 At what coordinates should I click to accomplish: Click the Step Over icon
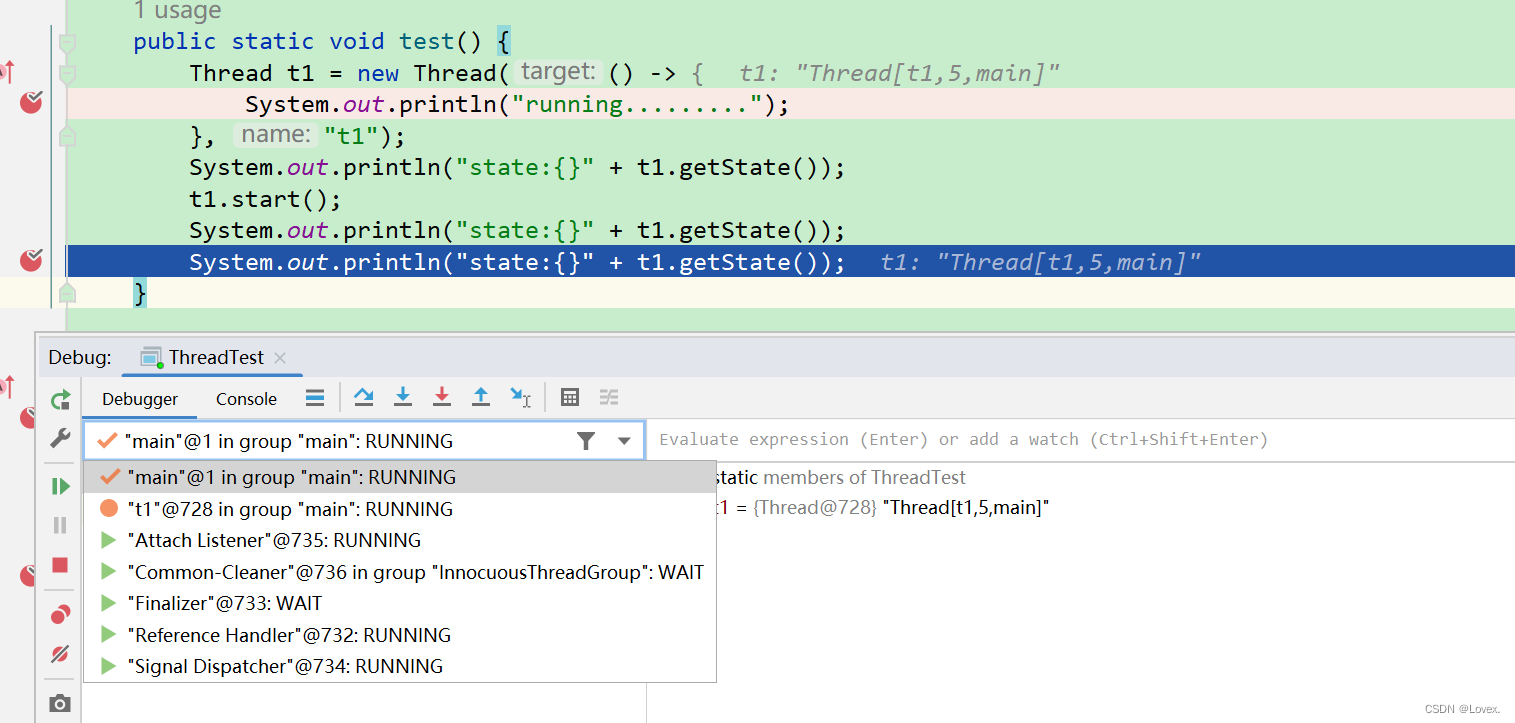click(x=364, y=397)
